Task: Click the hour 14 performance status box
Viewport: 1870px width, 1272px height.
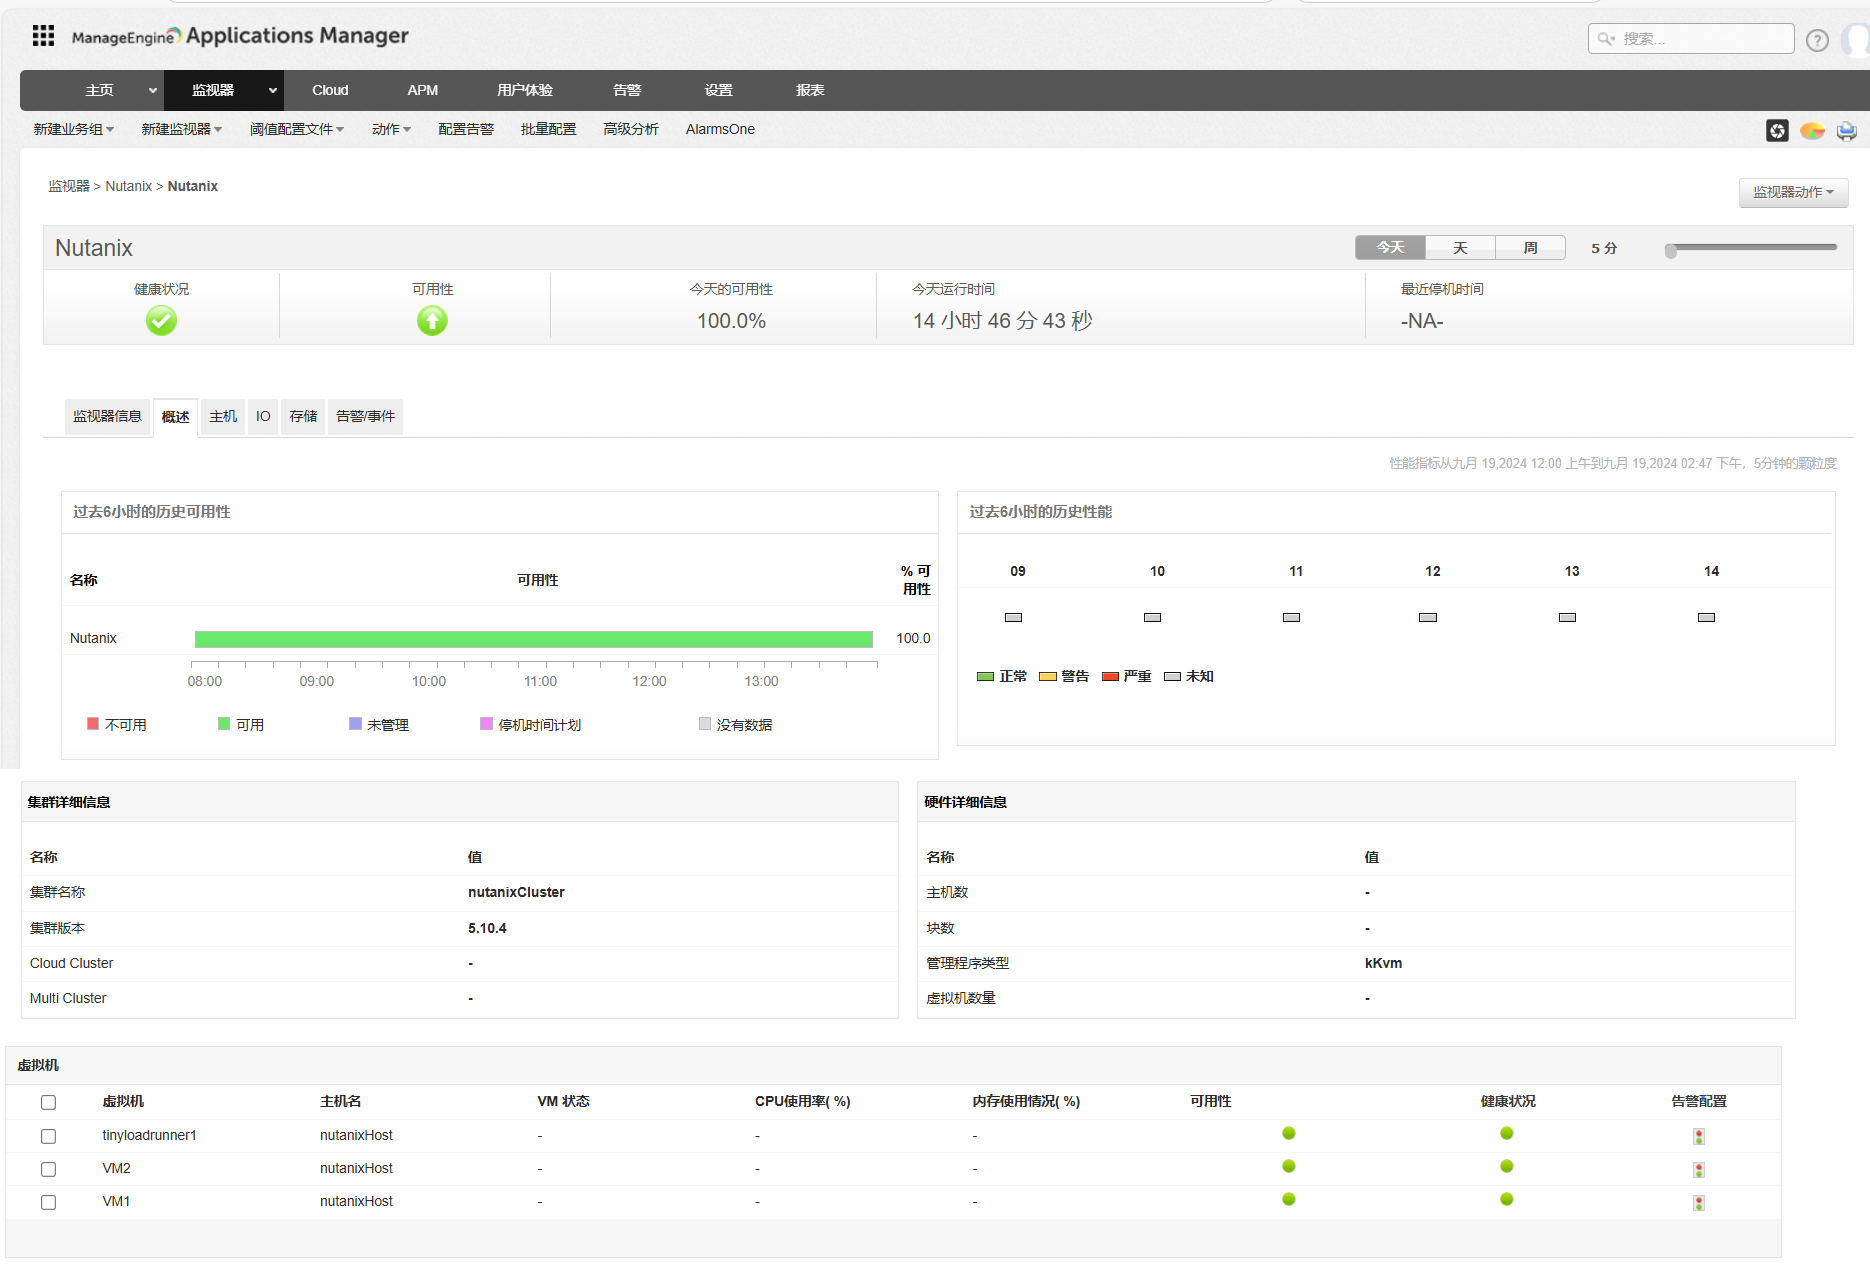Action: coord(1706,618)
